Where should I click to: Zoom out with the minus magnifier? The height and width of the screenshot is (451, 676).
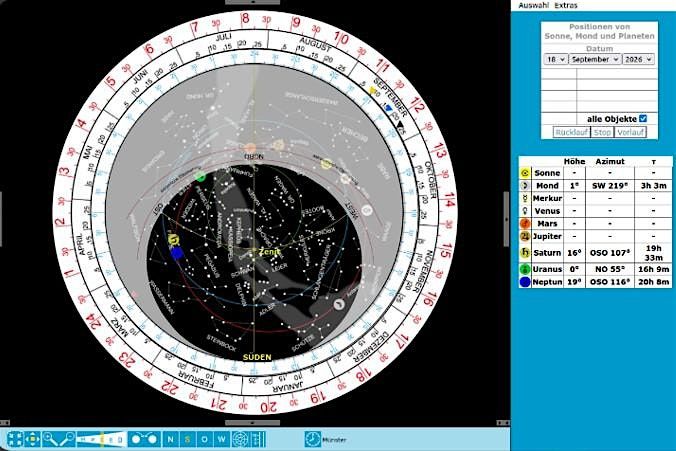pos(67,439)
